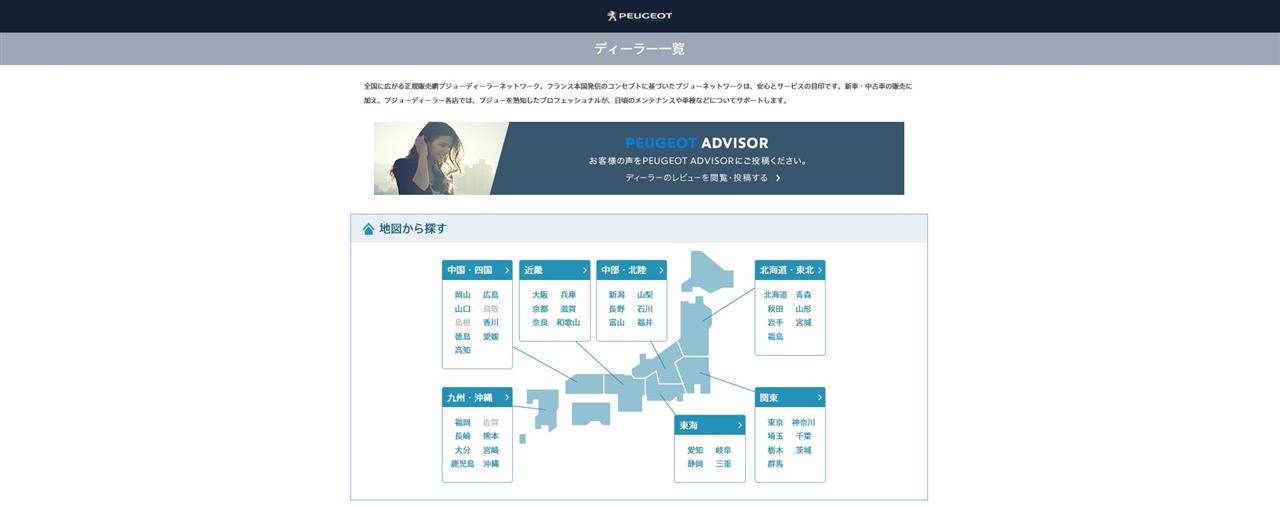
Task: Click the house icon beside 地図から探す
Action: [x=368, y=229]
